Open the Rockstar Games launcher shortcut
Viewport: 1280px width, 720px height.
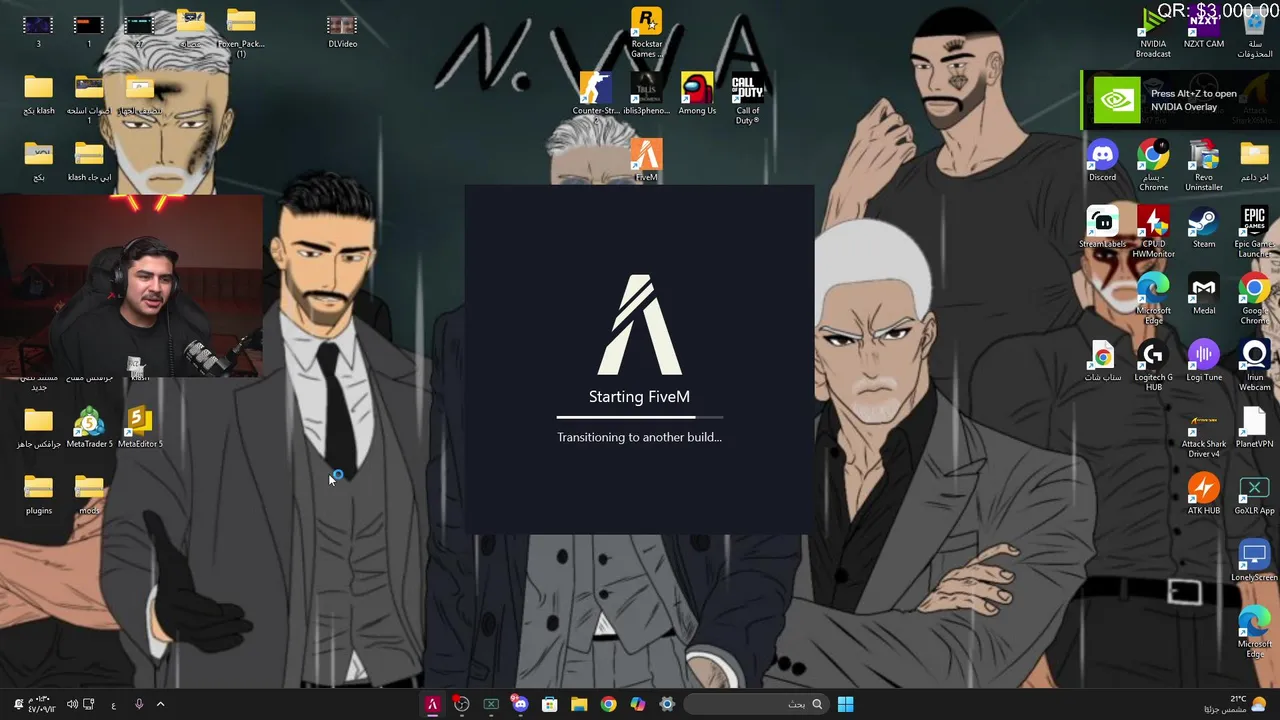646,32
